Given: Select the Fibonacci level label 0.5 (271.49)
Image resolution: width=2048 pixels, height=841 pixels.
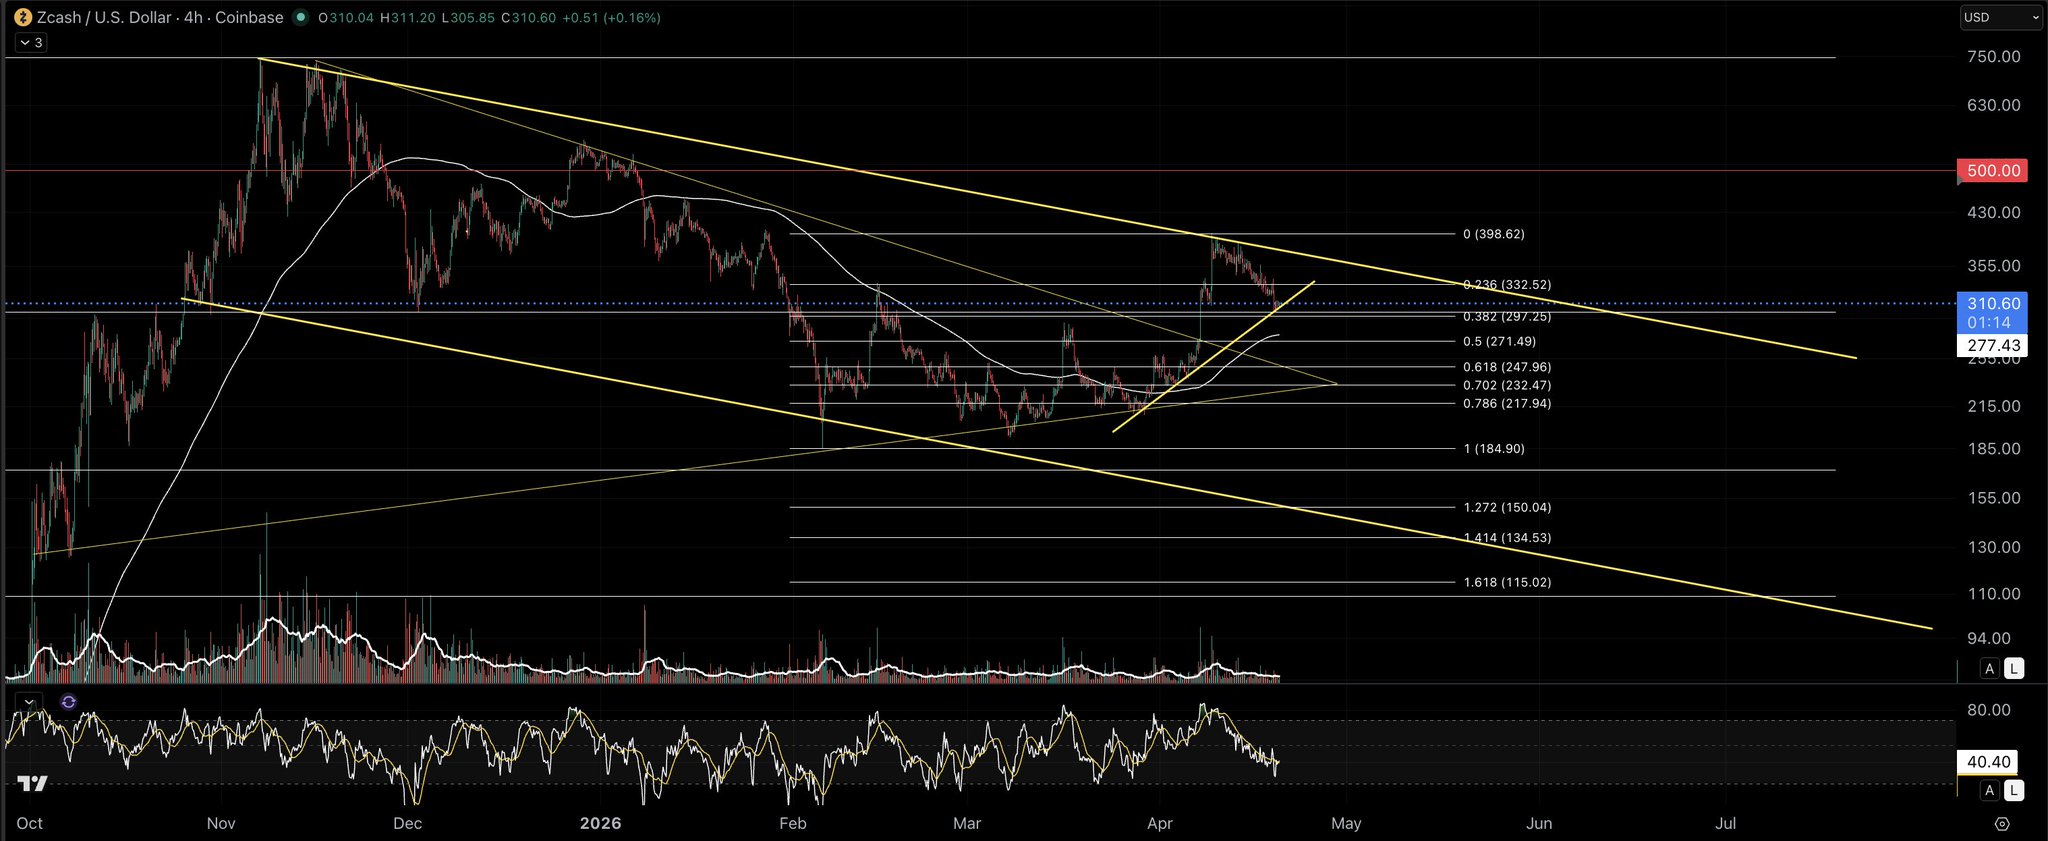Looking at the screenshot, I should [x=1500, y=342].
